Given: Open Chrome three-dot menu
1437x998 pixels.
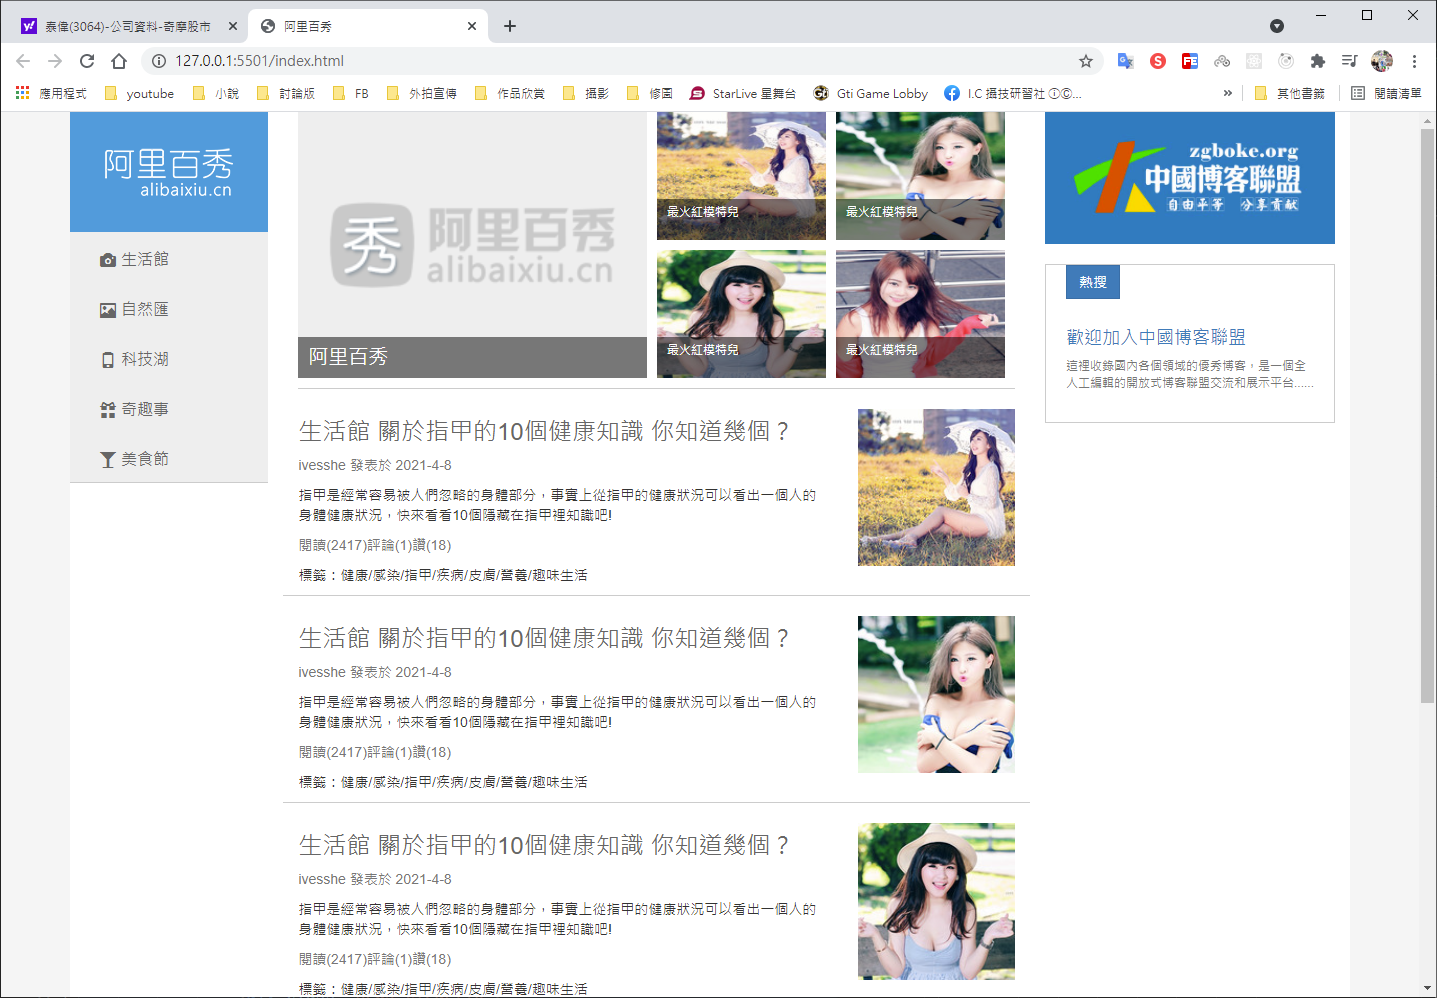Looking at the screenshot, I should tap(1414, 61).
